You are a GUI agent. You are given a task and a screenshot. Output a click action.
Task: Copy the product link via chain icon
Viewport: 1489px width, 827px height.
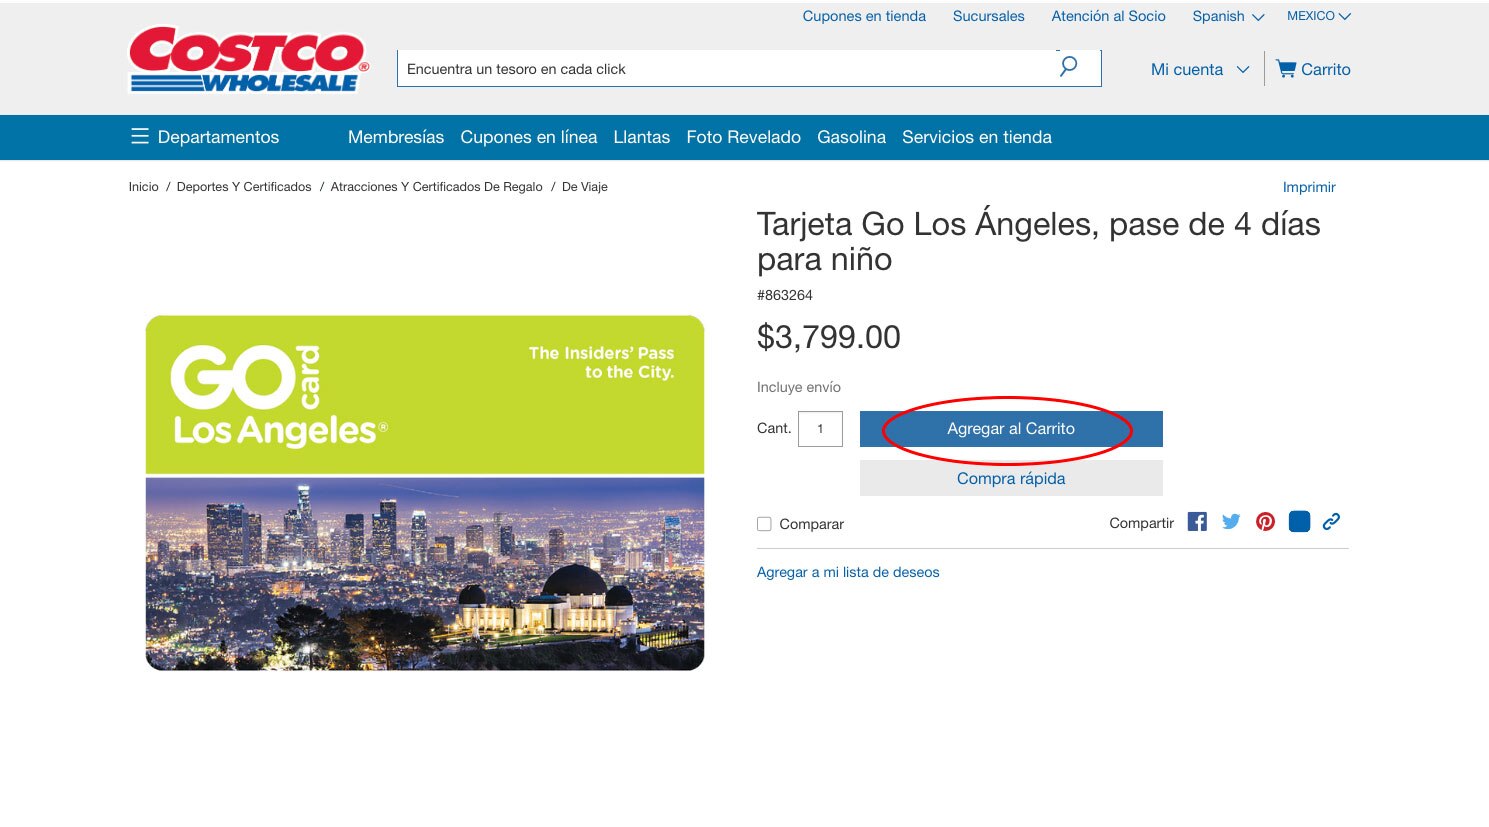(x=1331, y=522)
